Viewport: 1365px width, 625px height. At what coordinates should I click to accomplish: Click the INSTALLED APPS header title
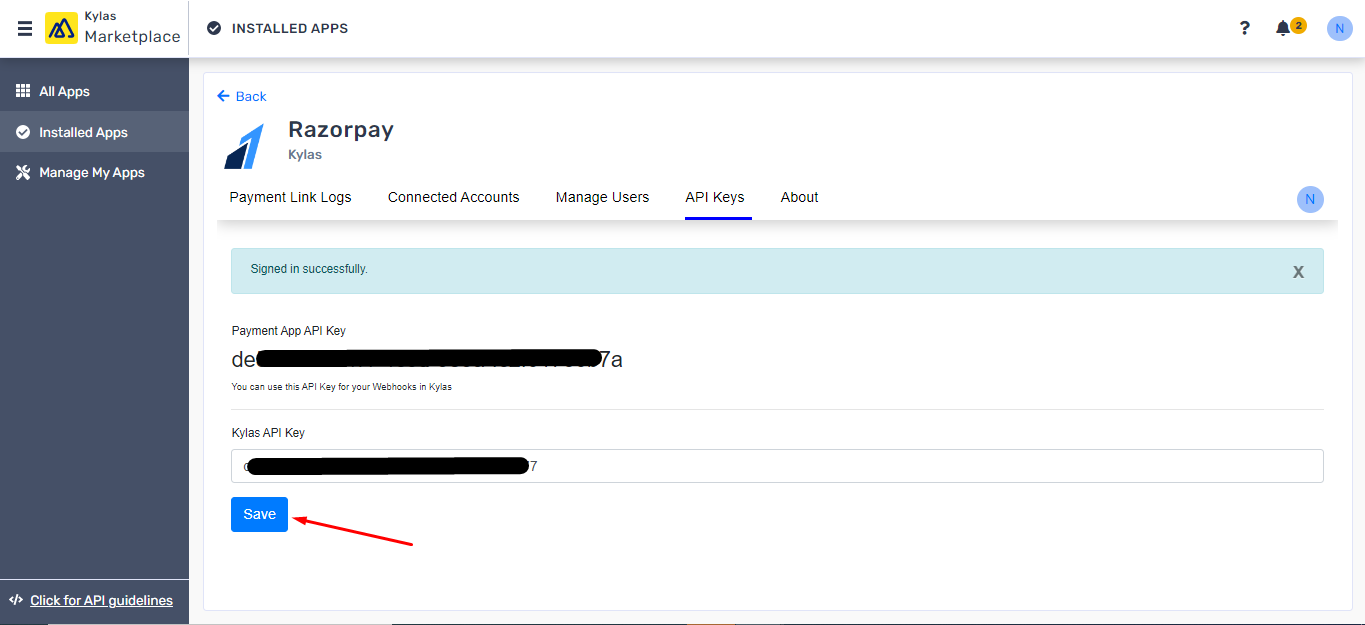pyautogui.click(x=290, y=28)
